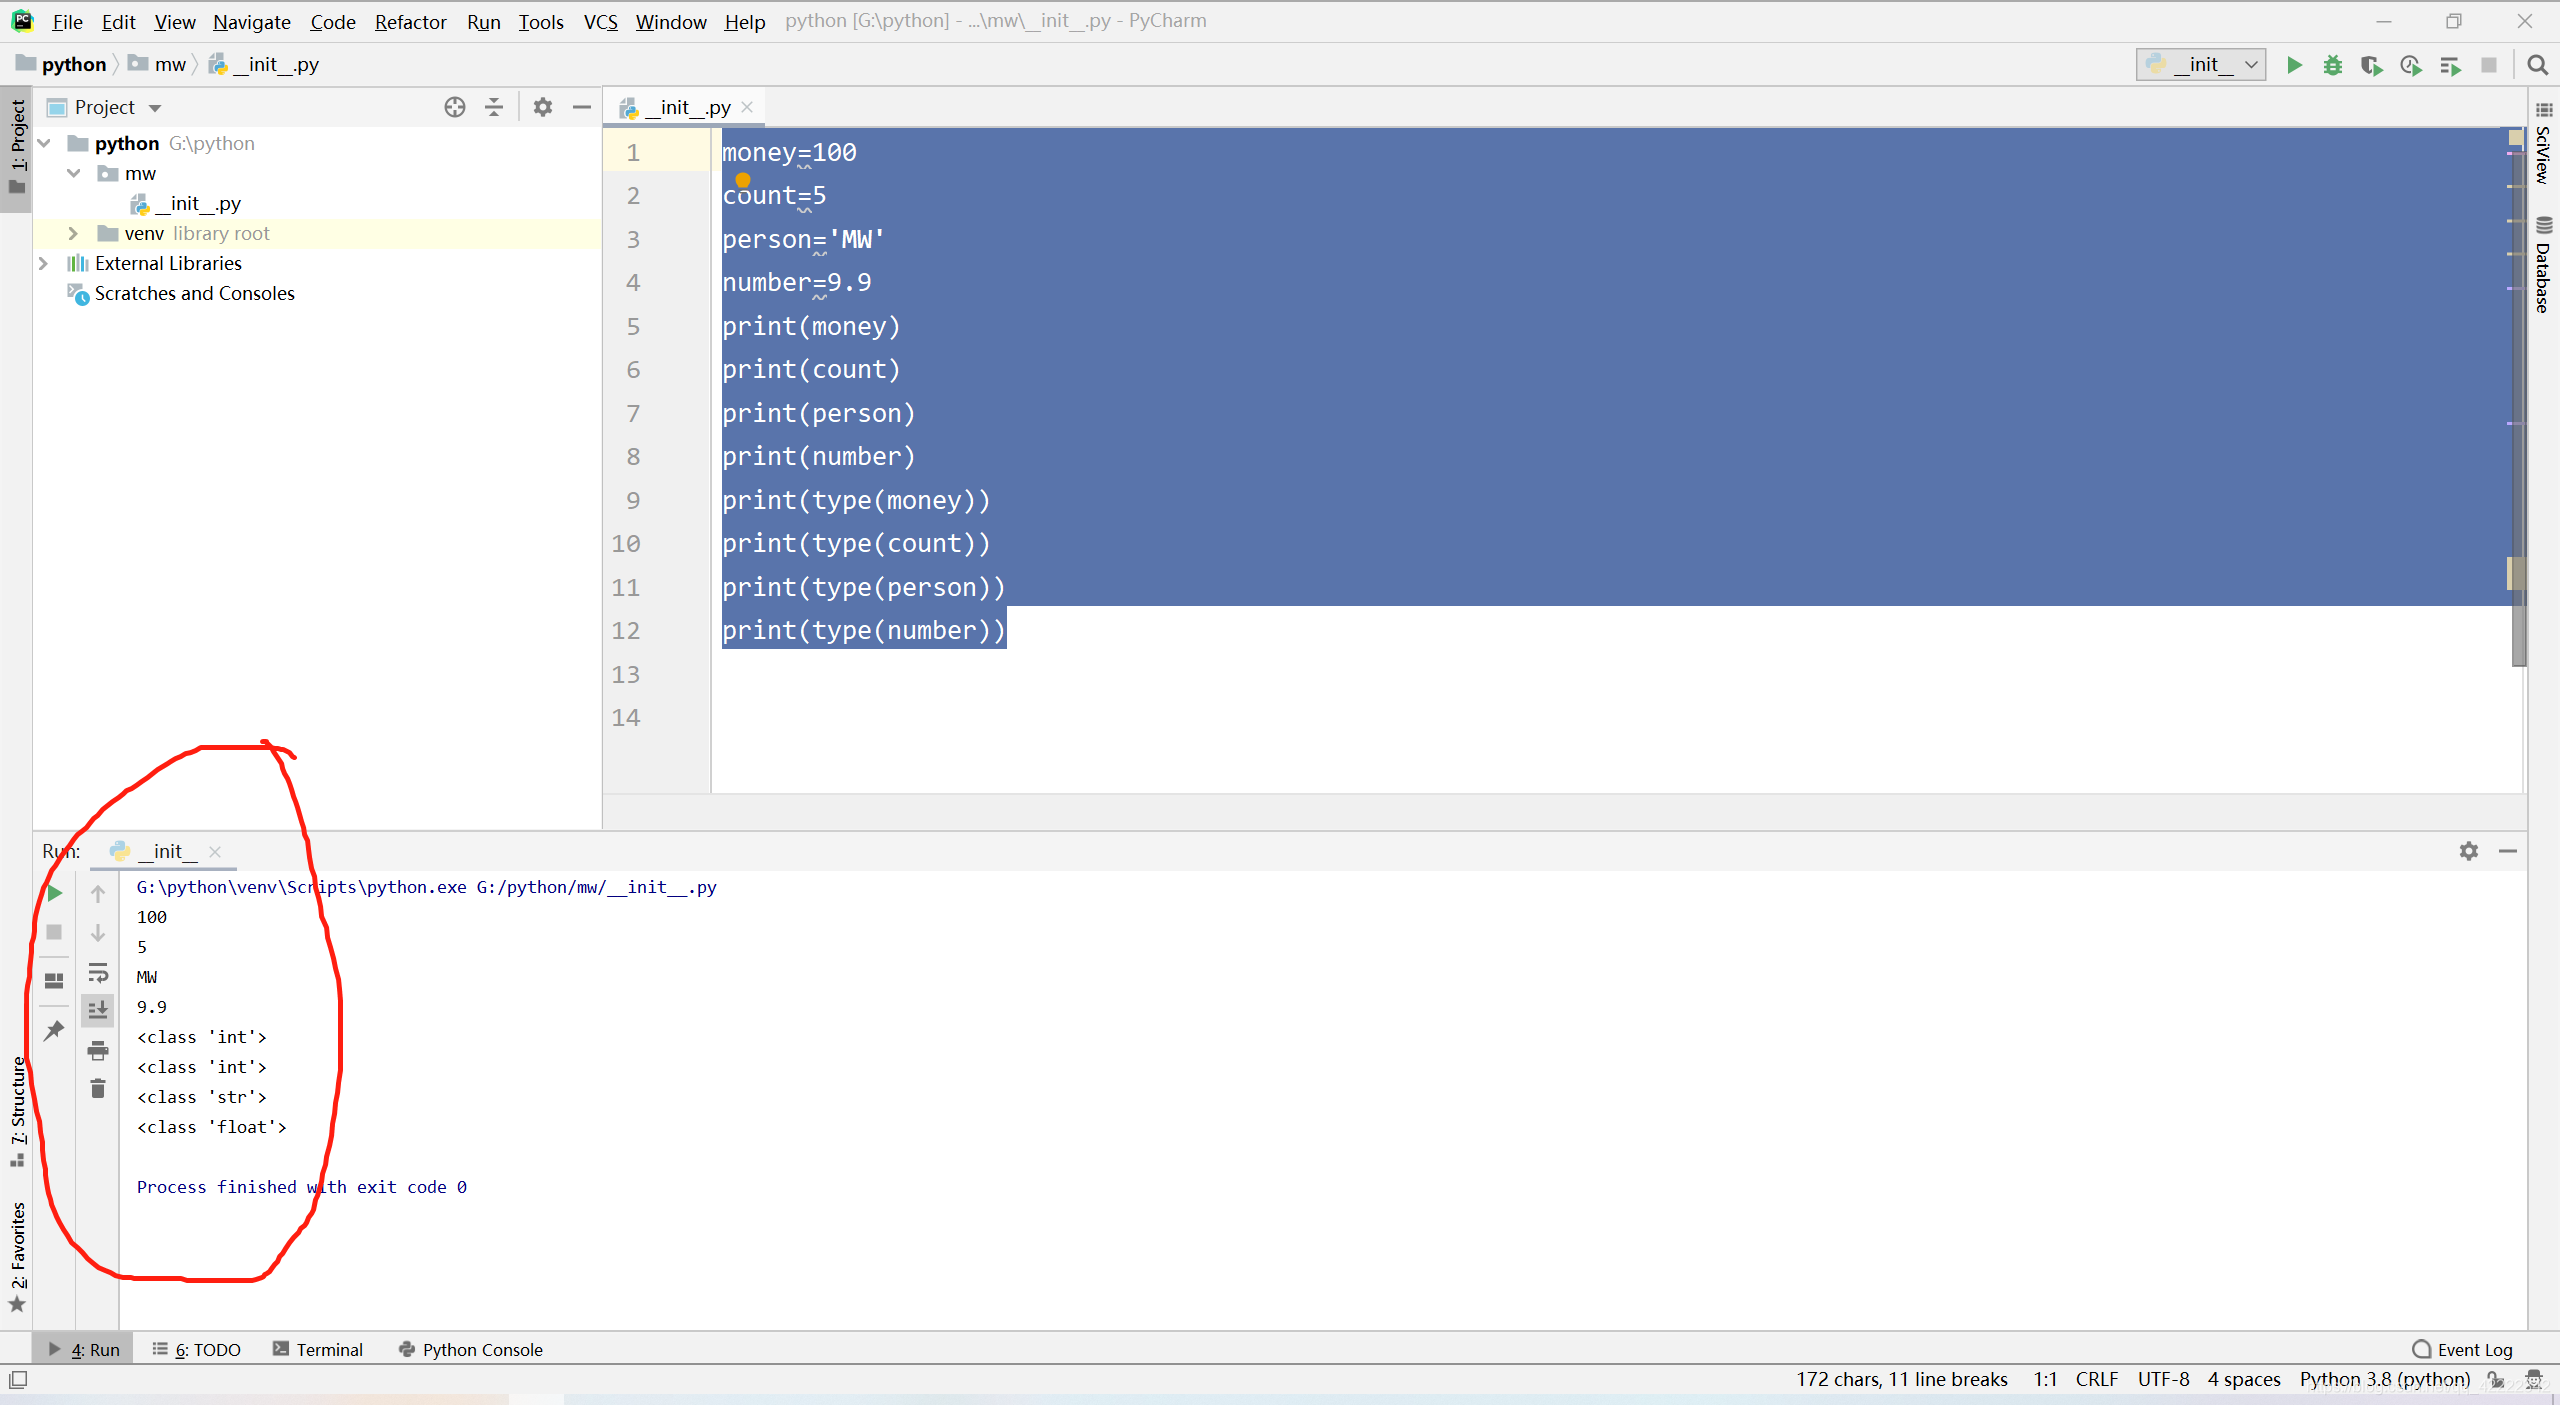Expand External Libraries node

coord(44,264)
